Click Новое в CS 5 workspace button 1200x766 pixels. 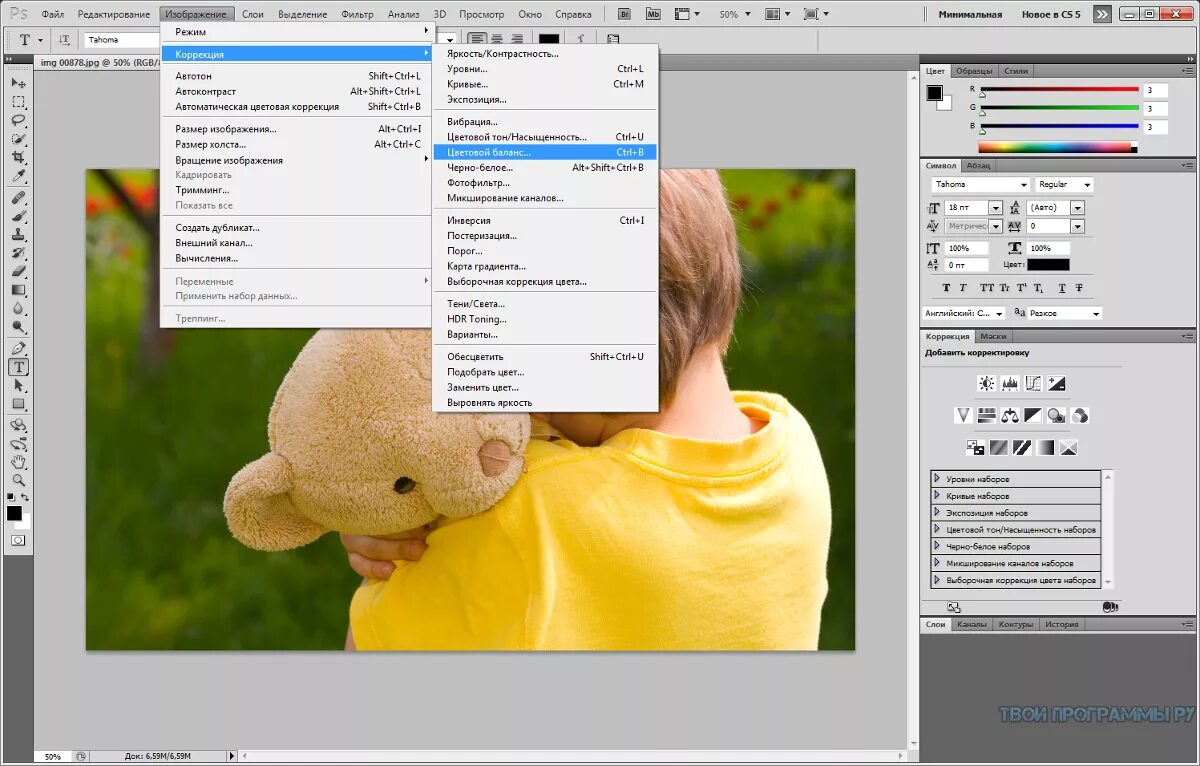click(1050, 14)
